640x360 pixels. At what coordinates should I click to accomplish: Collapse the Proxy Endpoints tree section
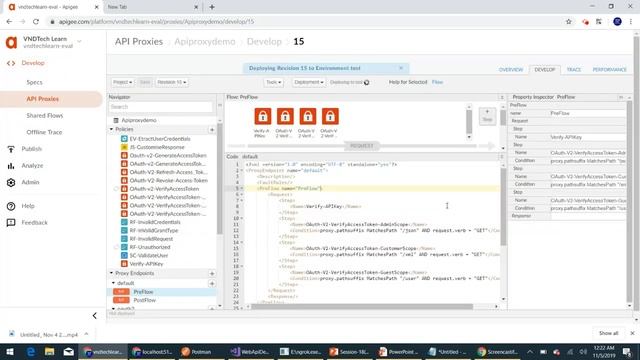[x=111, y=273]
